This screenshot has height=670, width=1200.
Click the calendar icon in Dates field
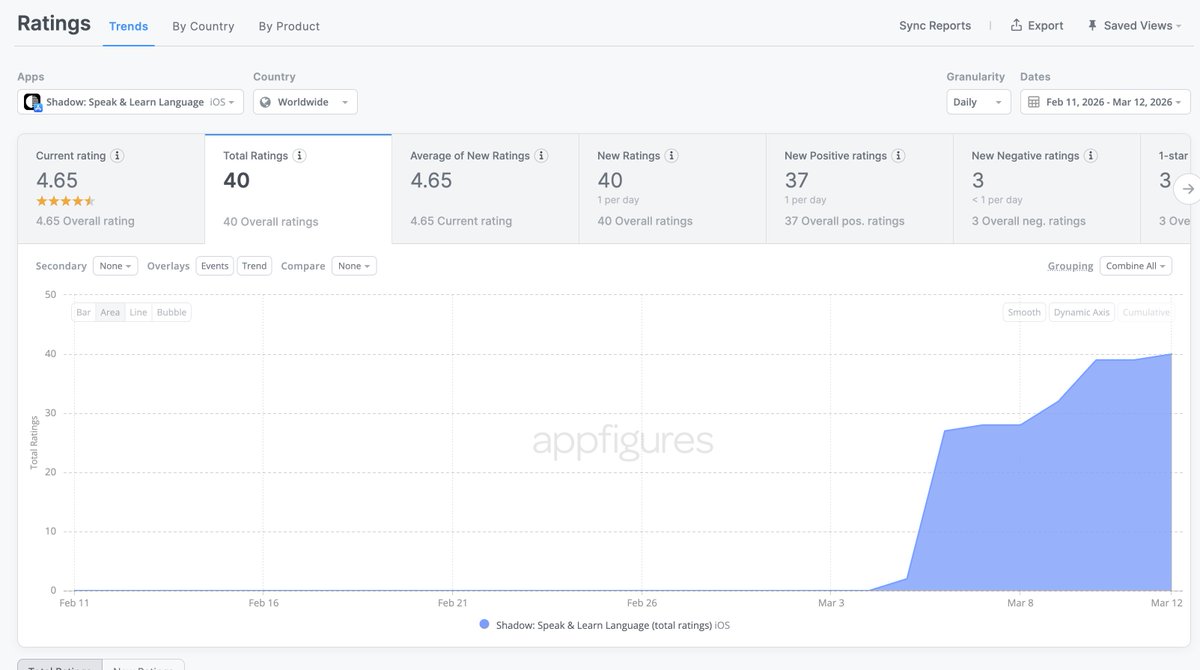(x=1034, y=102)
